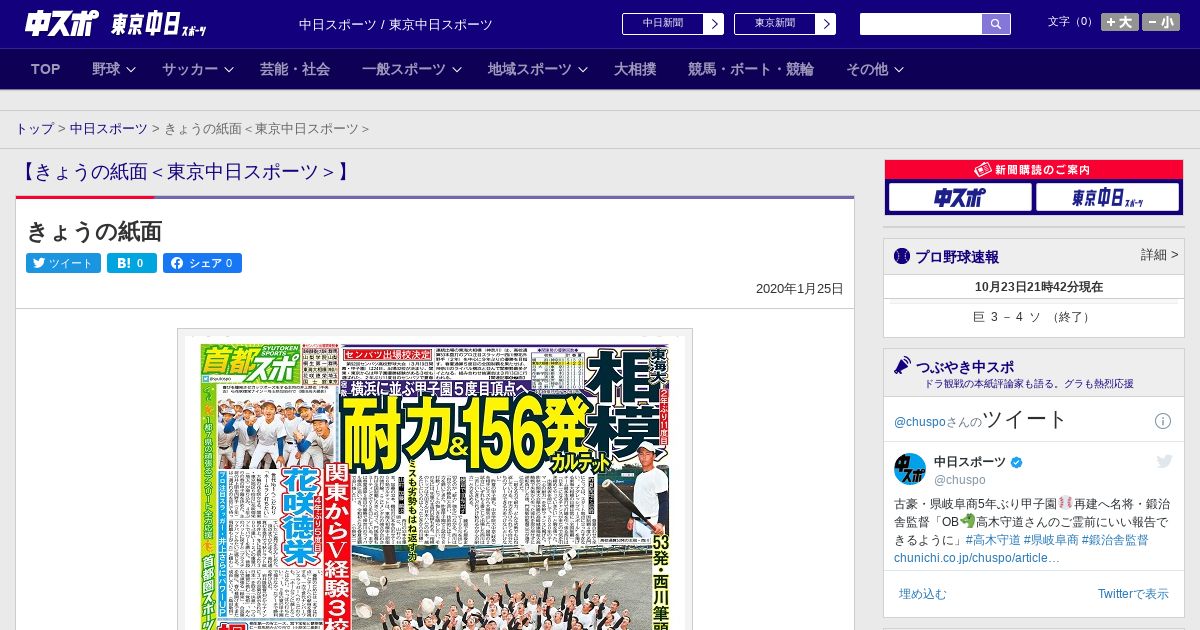Decrease text size with −小 button
Image resolution: width=1200 pixels, height=630 pixels.
click(x=1161, y=22)
